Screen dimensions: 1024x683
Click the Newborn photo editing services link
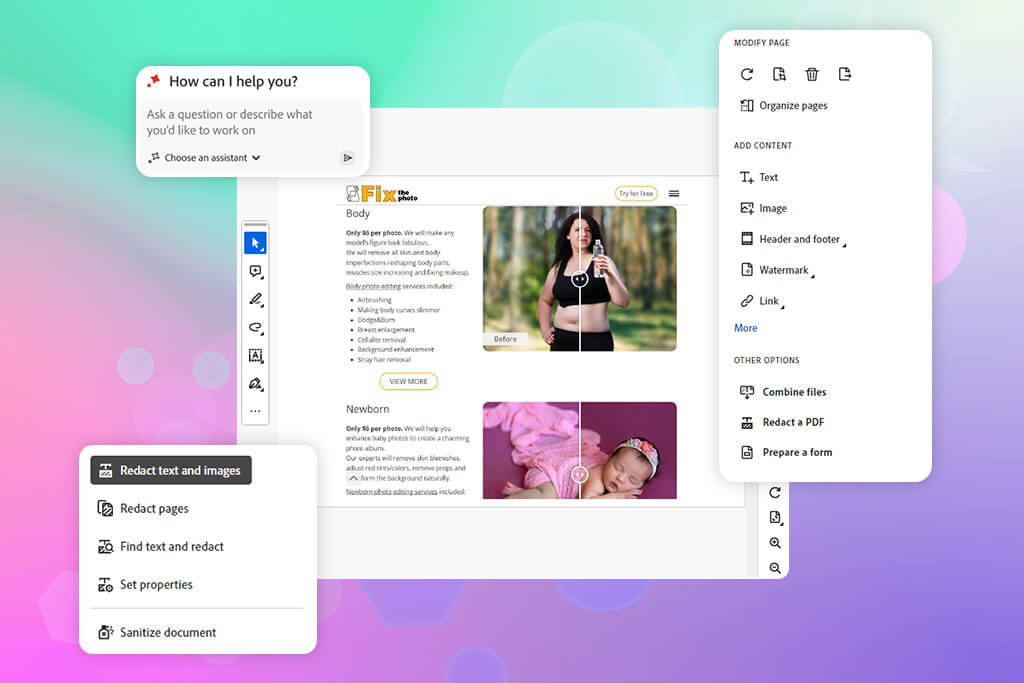click(391, 492)
